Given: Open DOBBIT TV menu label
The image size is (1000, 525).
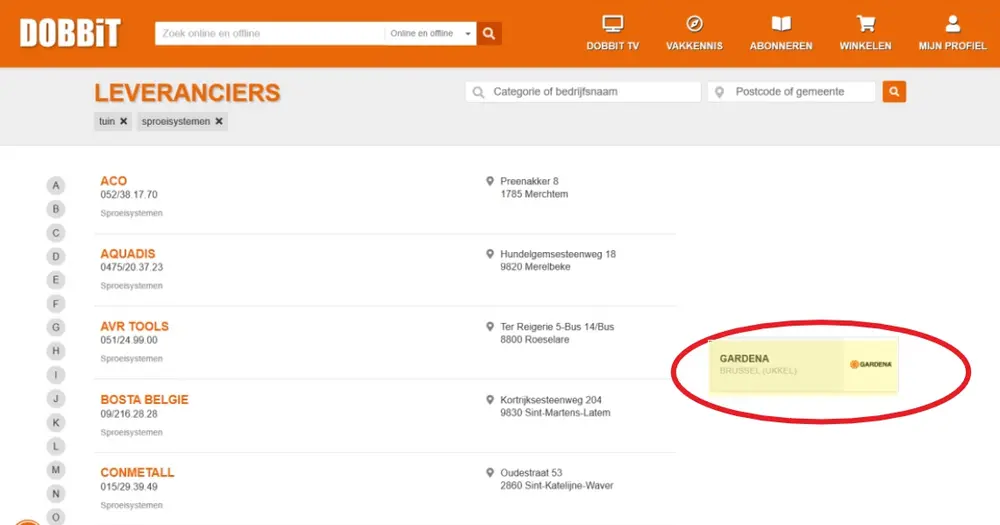Looking at the screenshot, I should tap(613, 46).
